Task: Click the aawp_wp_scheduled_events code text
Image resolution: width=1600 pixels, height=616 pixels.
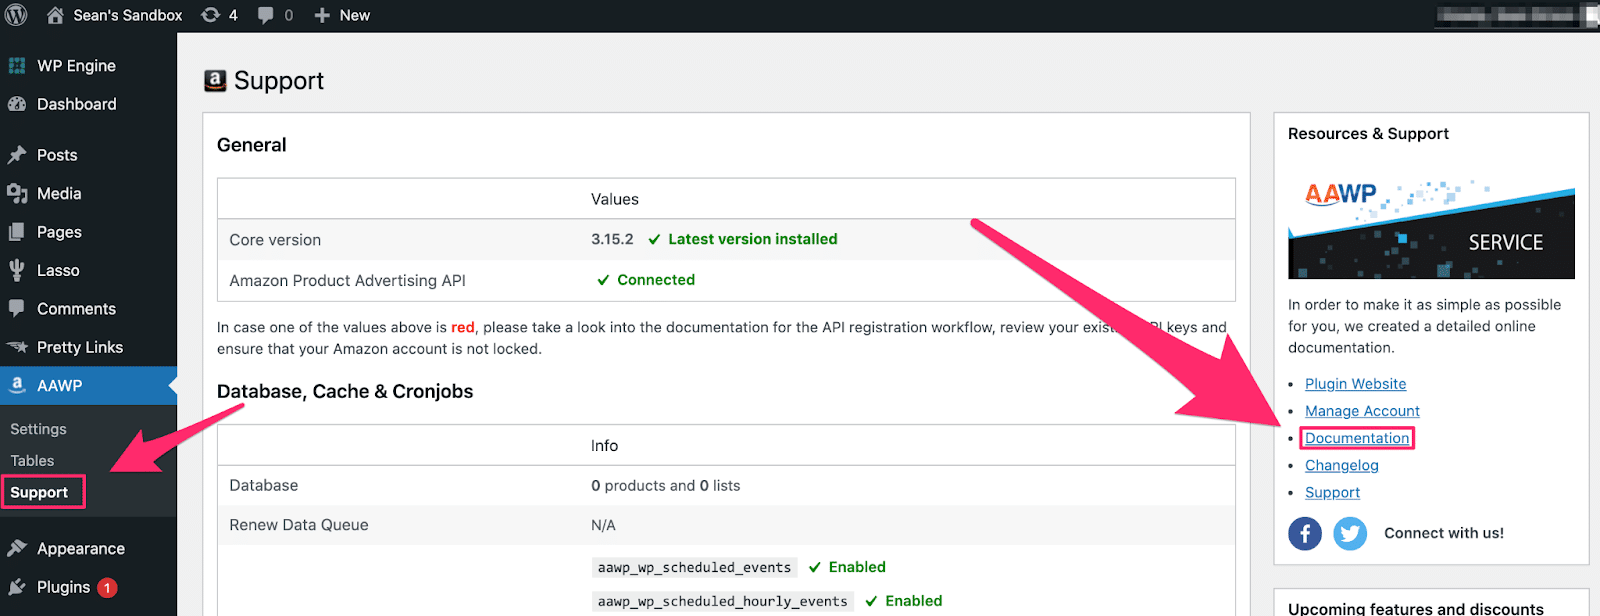Action: point(694,567)
